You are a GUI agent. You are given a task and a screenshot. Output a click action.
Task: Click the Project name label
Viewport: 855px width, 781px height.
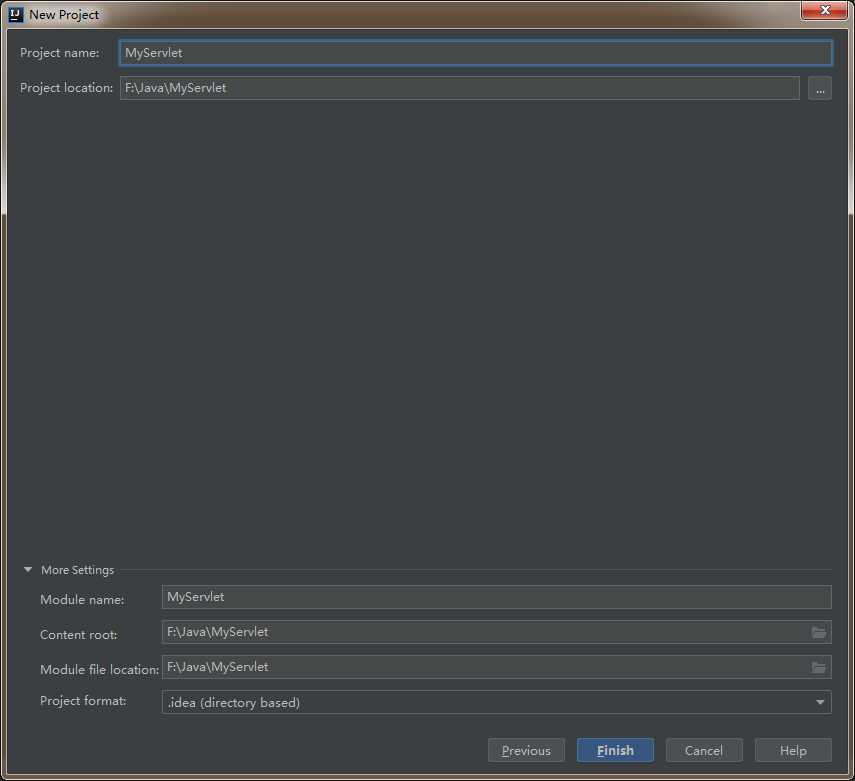pos(59,53)
